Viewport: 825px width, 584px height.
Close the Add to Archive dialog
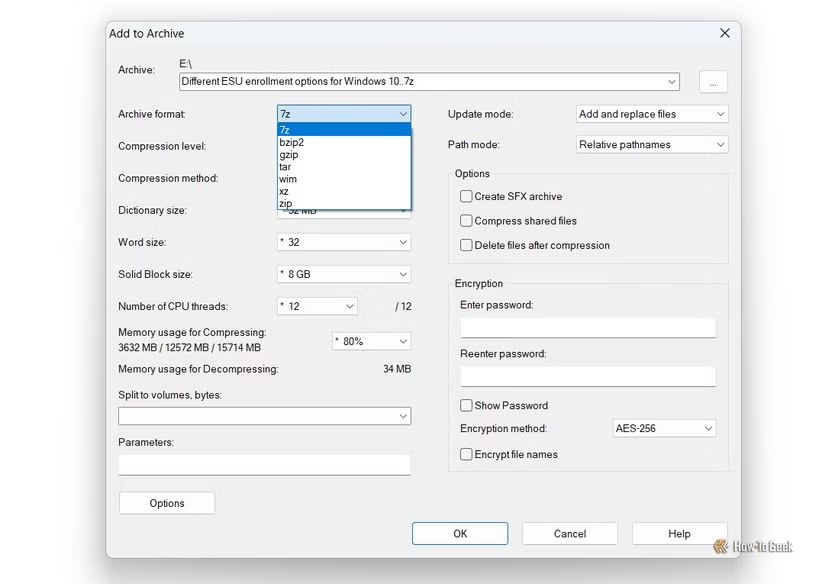725,33
